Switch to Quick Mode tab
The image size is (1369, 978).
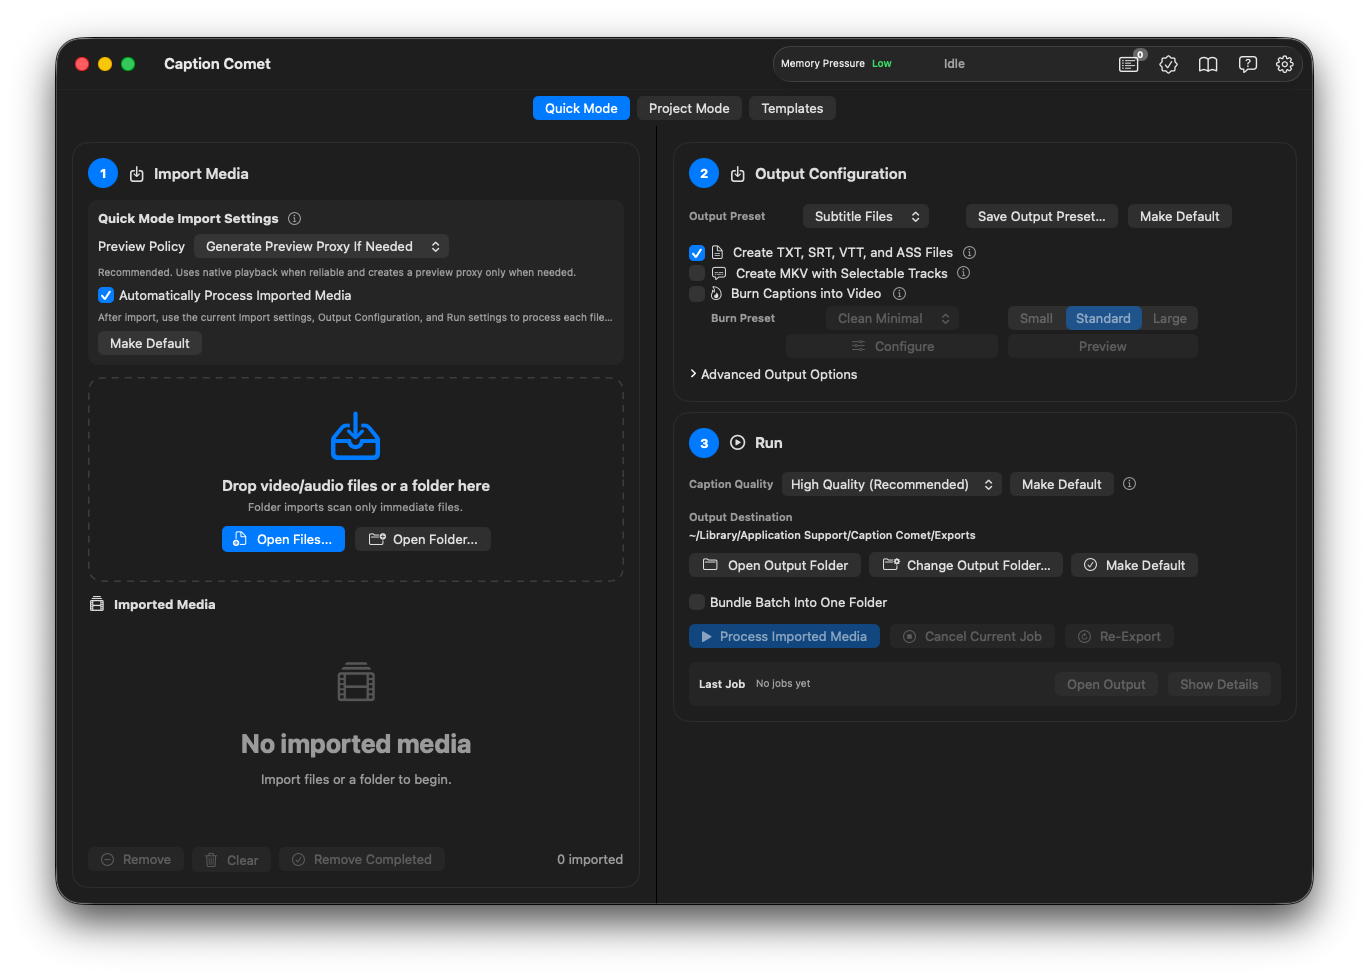click(x=581, y=108)
